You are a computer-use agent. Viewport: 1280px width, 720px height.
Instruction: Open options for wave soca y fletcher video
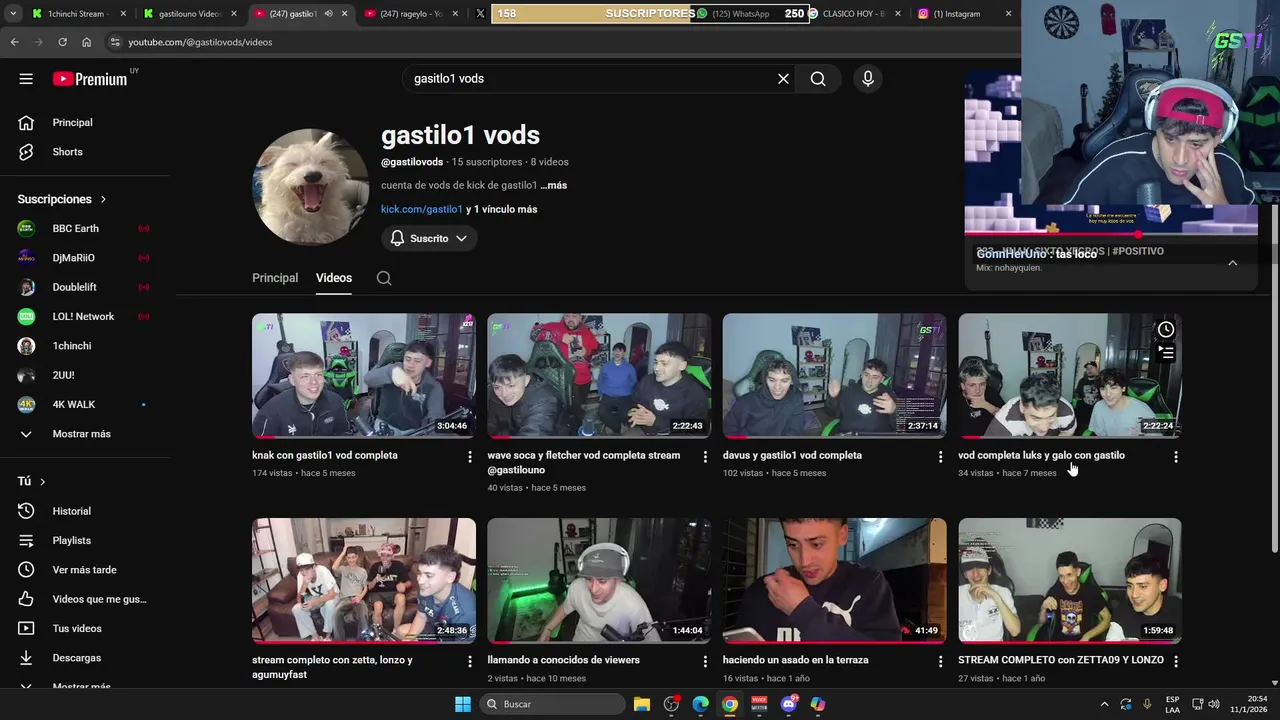click(x=705, y=457)
